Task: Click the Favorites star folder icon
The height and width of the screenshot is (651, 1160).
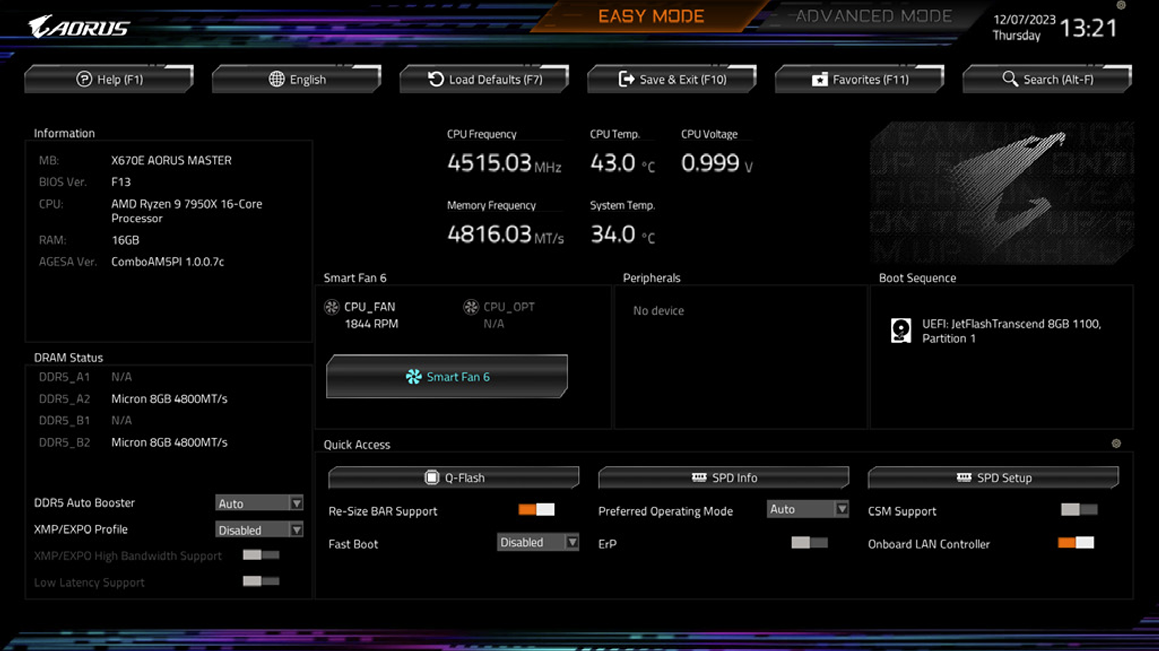Action: click(819, 79)
